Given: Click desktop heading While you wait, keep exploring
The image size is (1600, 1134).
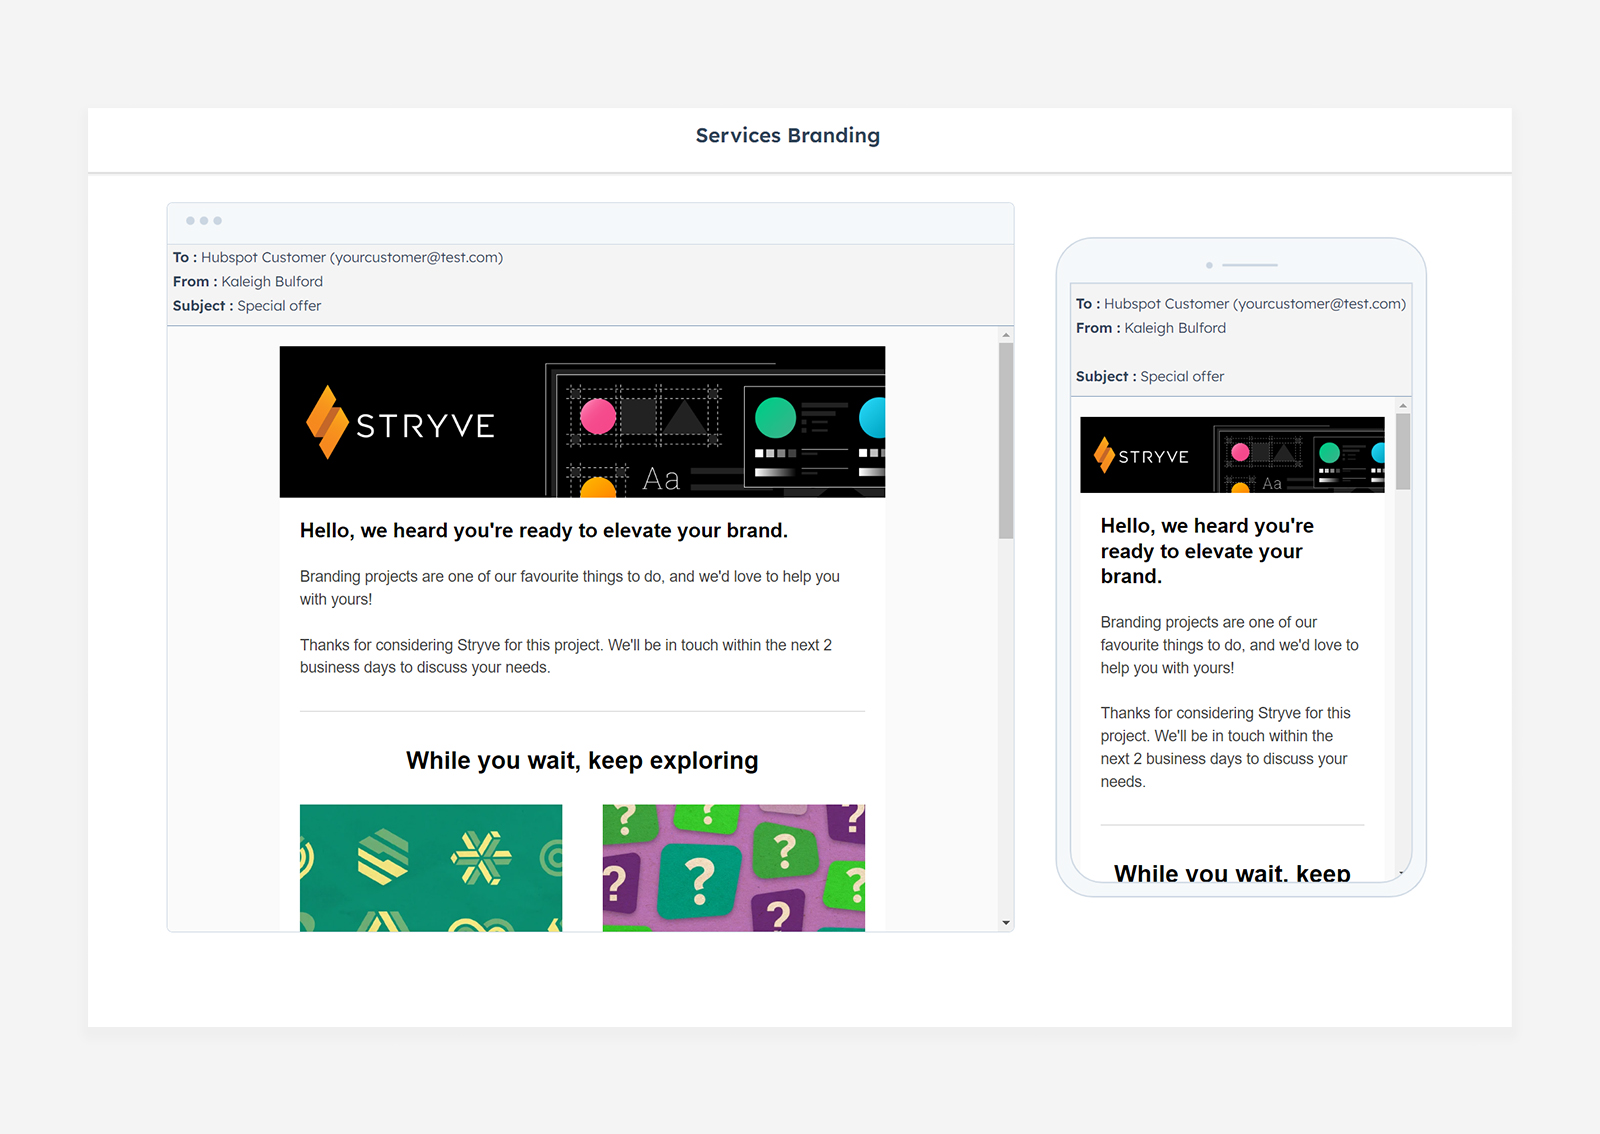Looking at the screenshot, I should [582, 761].
